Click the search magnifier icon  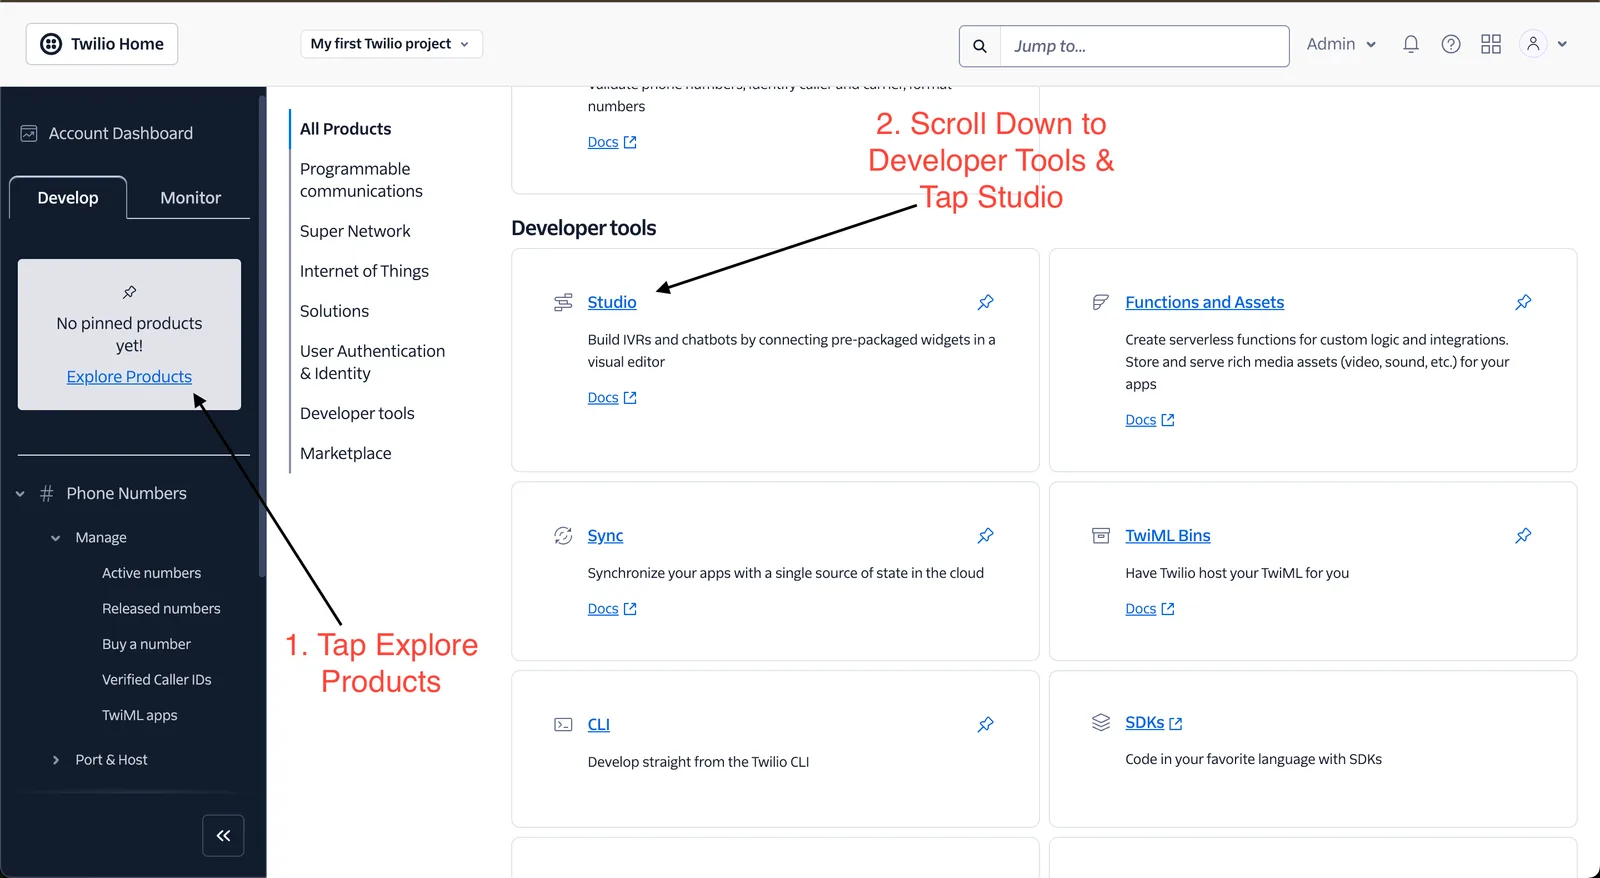pos(980,46)
